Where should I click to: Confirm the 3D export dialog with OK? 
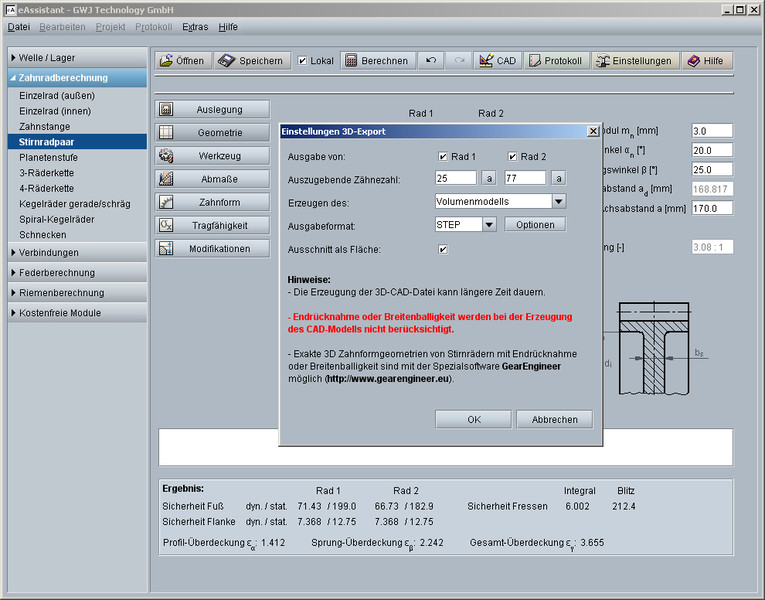tap(474, 419)
